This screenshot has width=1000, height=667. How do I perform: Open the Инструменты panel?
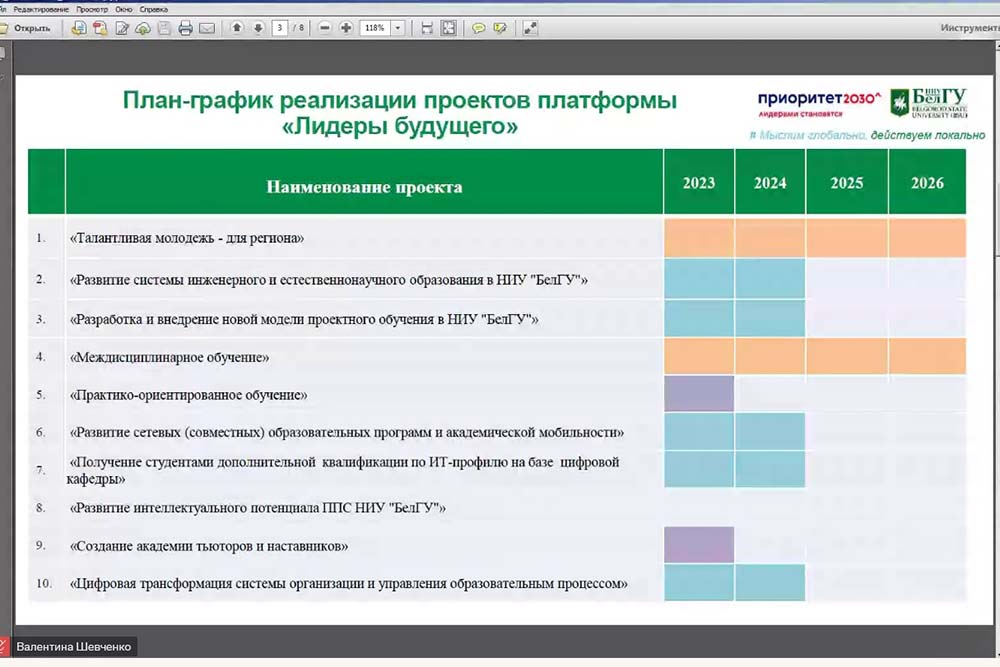pos(968,28)
